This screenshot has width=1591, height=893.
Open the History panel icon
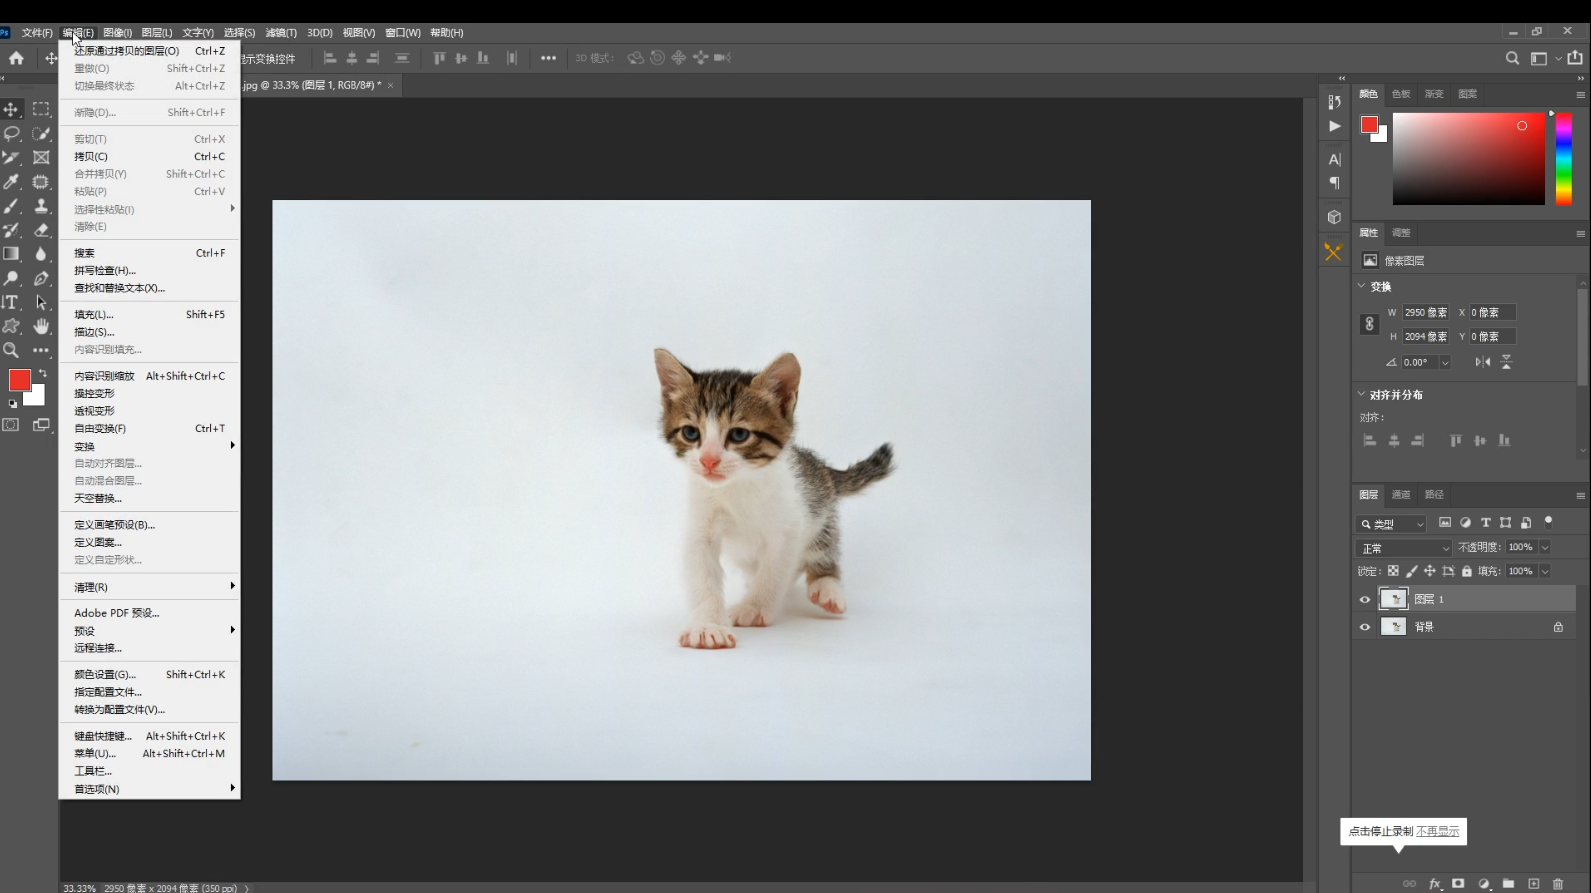tap(1334, 102)
